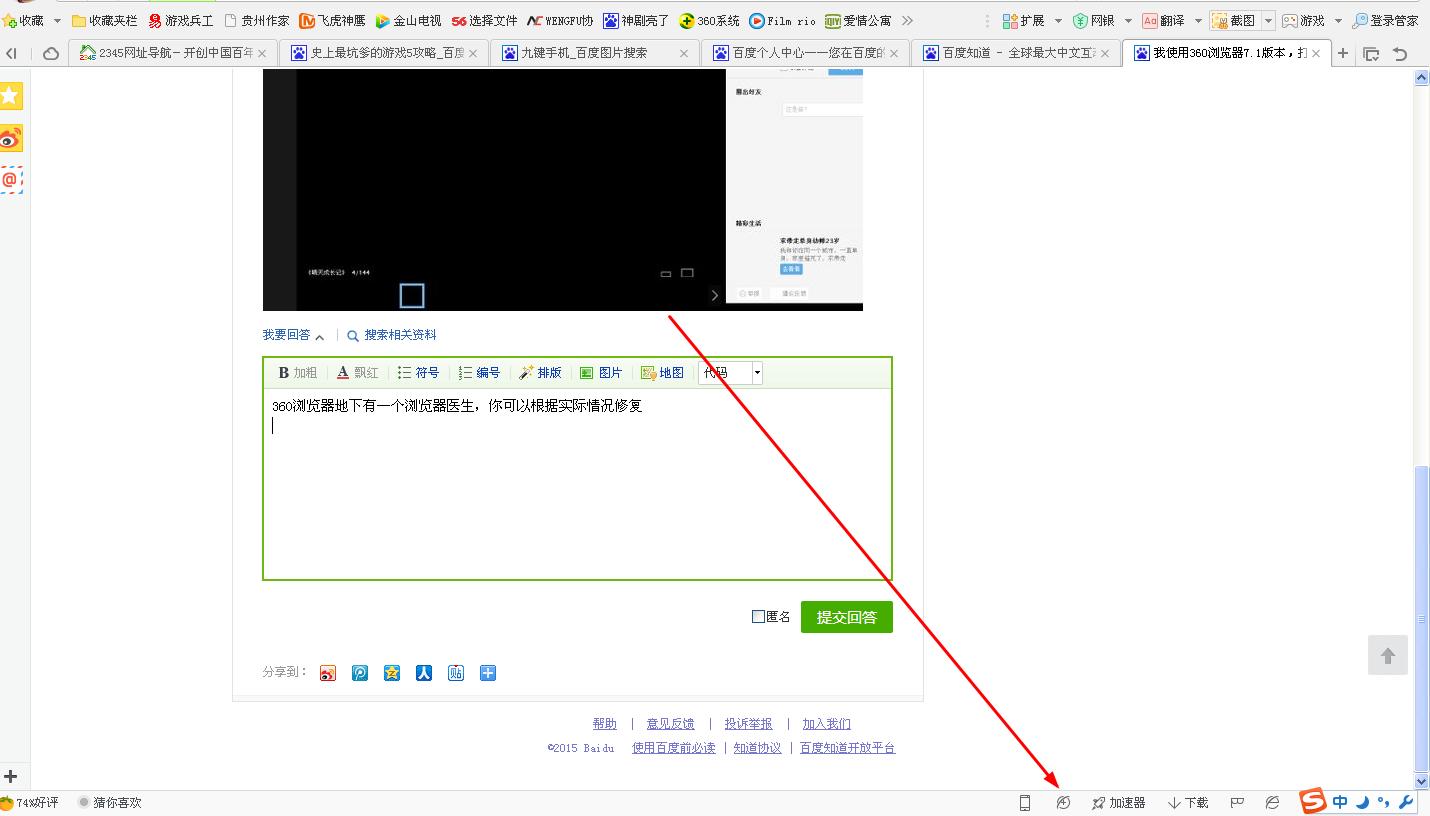
Task: Open the tab list window icon
Action: point(1371,53)
